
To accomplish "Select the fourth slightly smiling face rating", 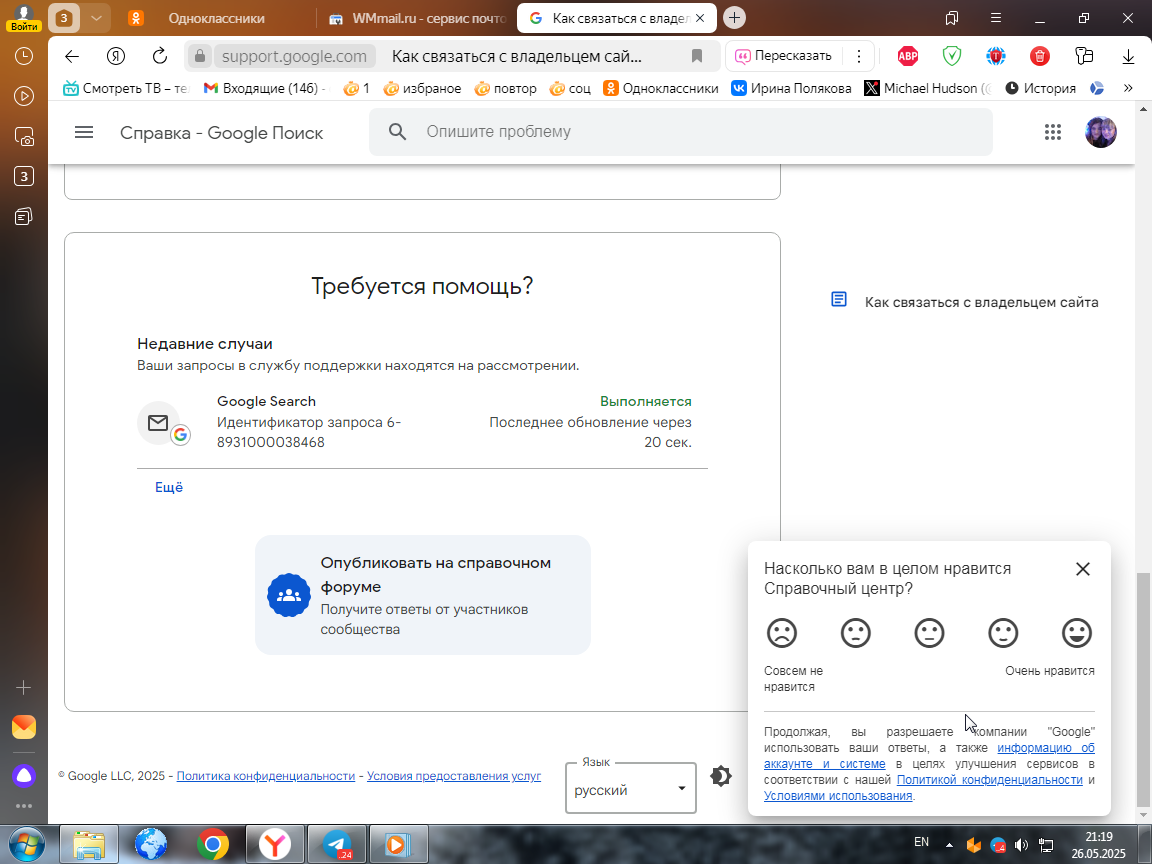I will click(1003, 633).
